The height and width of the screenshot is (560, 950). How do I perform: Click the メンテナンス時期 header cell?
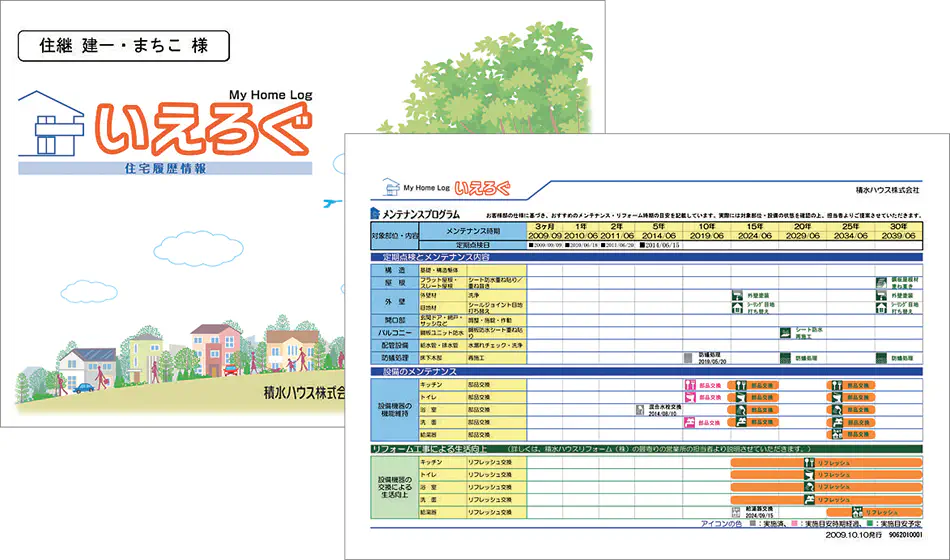473,231
